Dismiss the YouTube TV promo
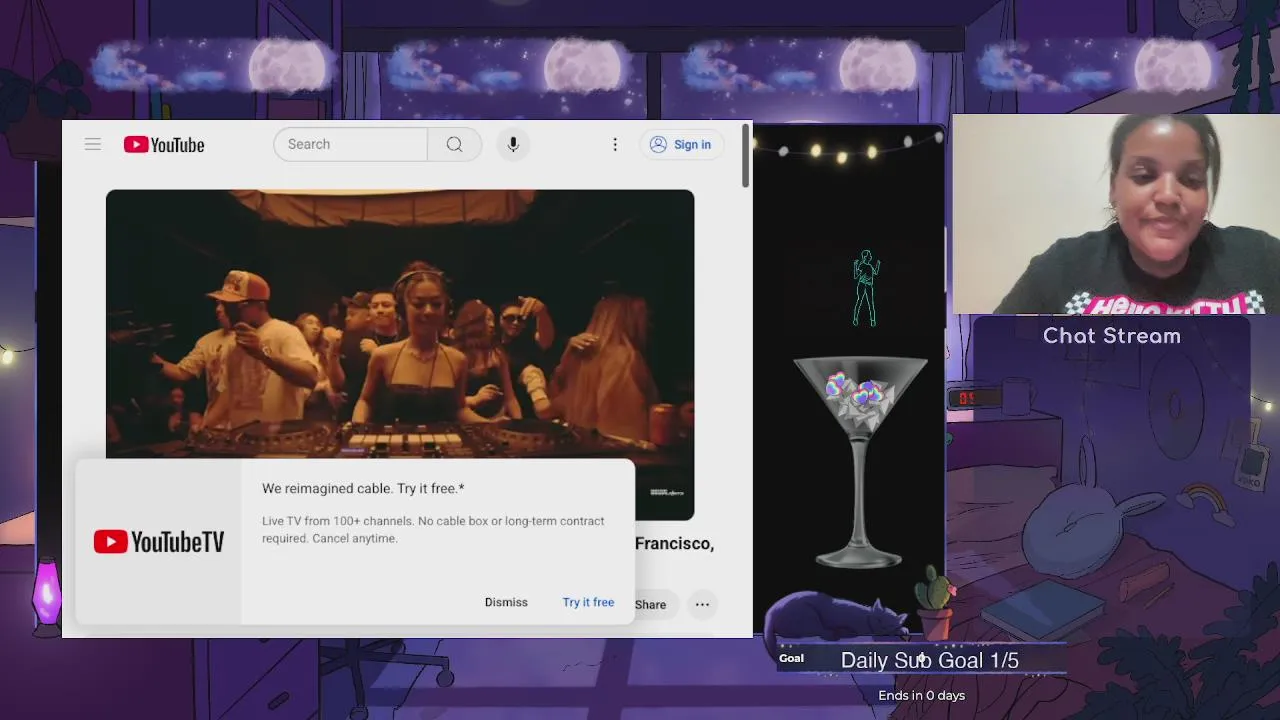1280x720 pixels. (506, 602)
